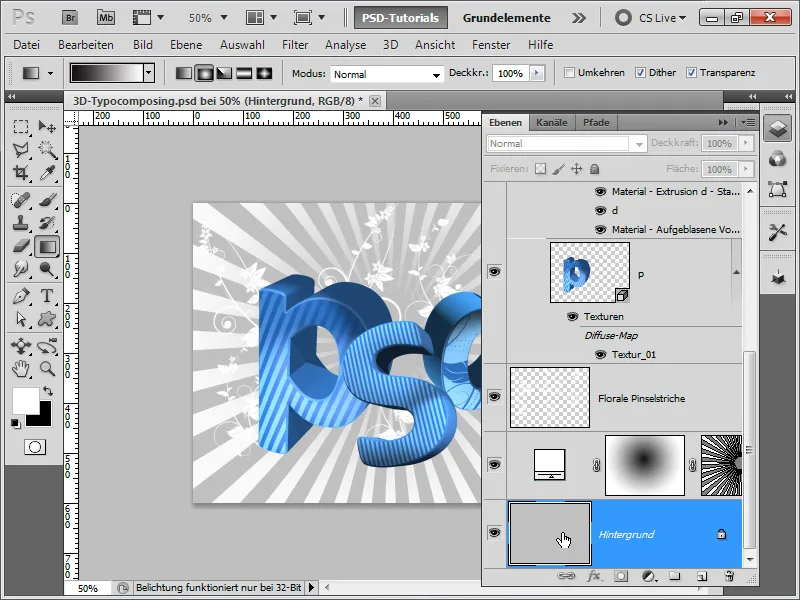
Task: Select the Path Selection tool
Action: tap(20, 319)
